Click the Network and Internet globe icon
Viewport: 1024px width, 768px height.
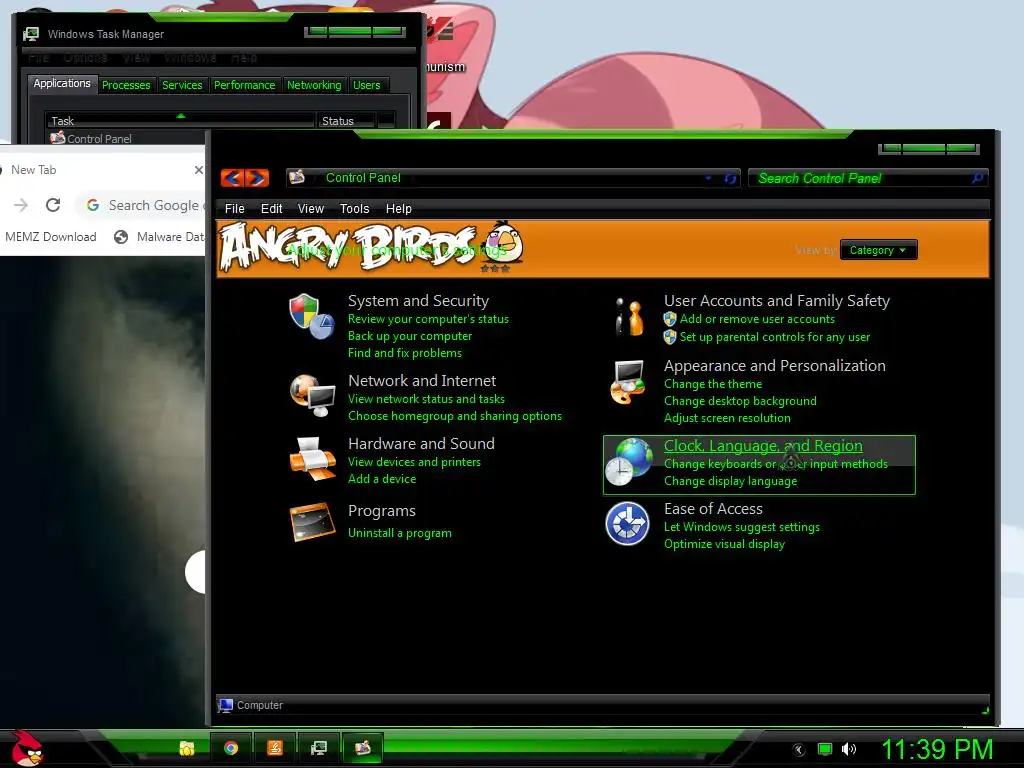click(x=312, y=394)
